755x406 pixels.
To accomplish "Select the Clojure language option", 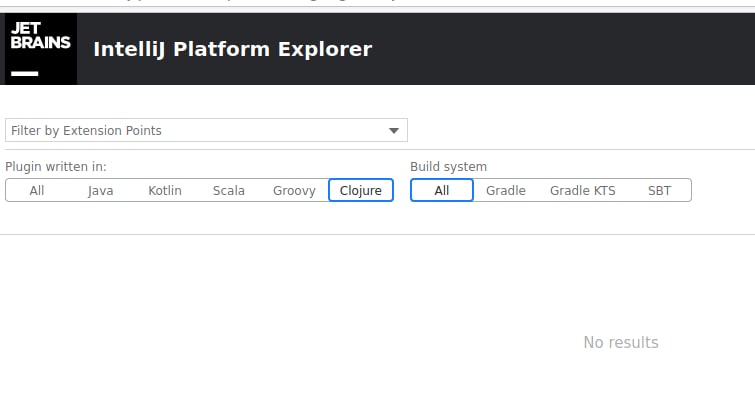I will coord(361,190).
